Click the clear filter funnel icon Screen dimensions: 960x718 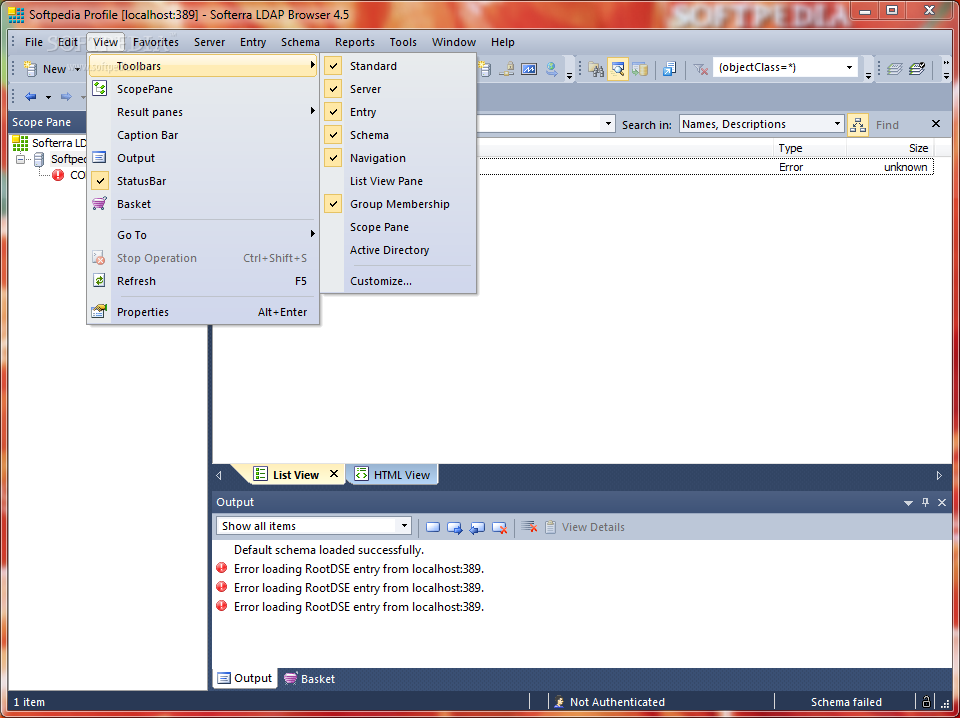(700, 69)
